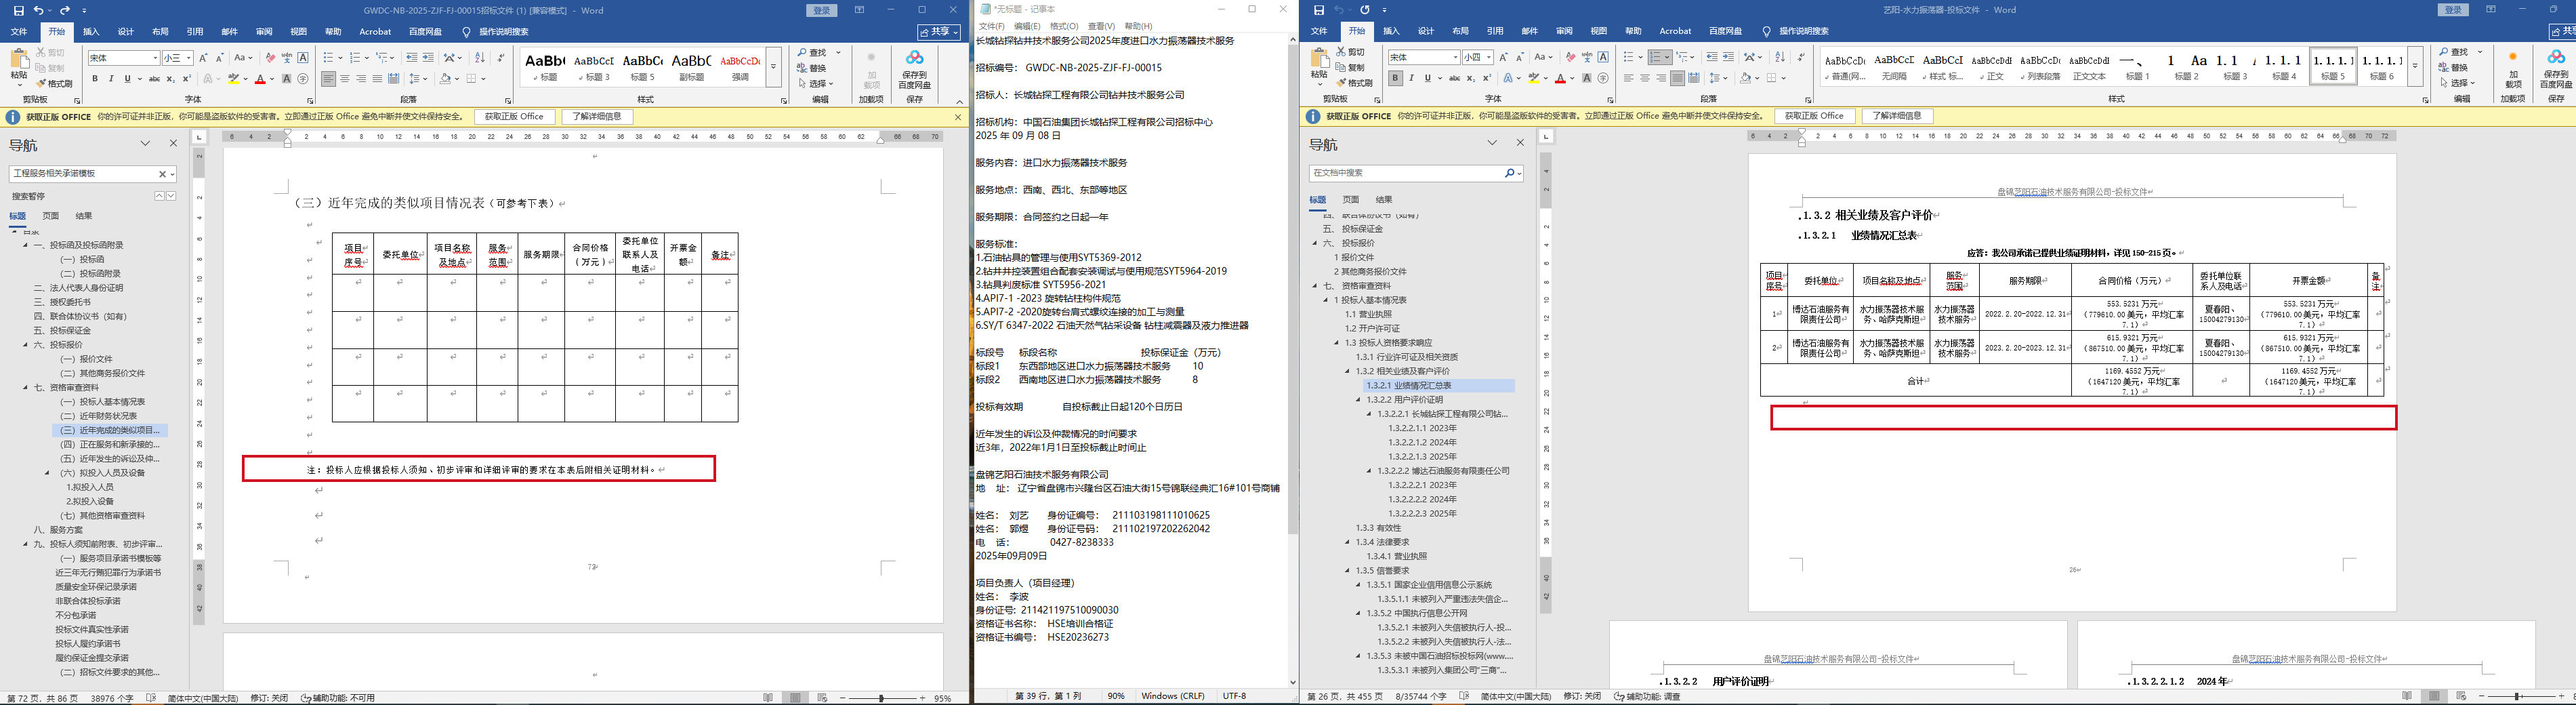Close the navigation pane in the left Word window
The width and height of the screenshot is (2576, 705).
pos(173,144)
